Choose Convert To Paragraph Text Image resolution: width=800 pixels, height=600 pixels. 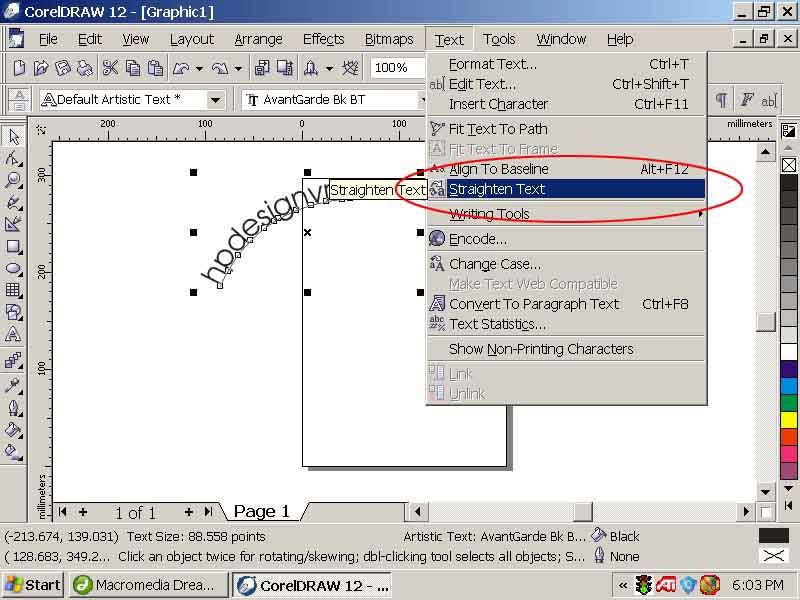pos(566,304)
